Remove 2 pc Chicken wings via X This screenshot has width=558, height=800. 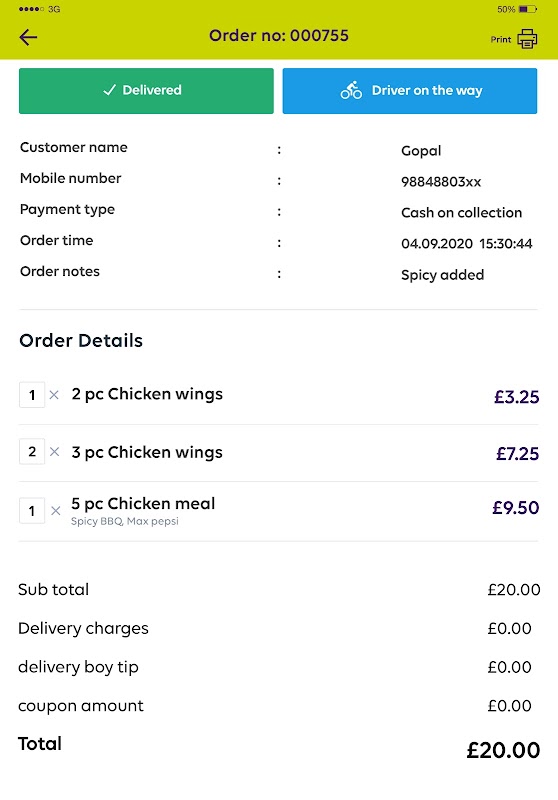pyautogui.click(x=54, y=394)
